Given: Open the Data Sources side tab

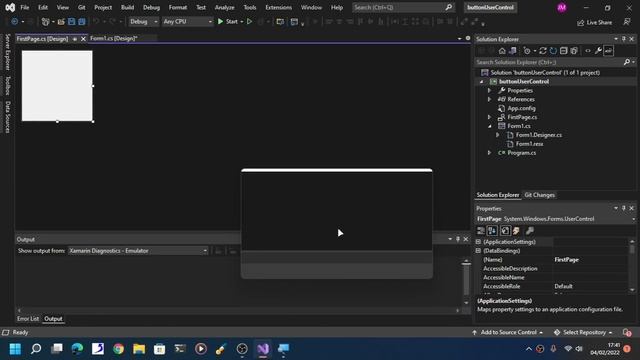Looking at the screenshot, I should [7, 117].
